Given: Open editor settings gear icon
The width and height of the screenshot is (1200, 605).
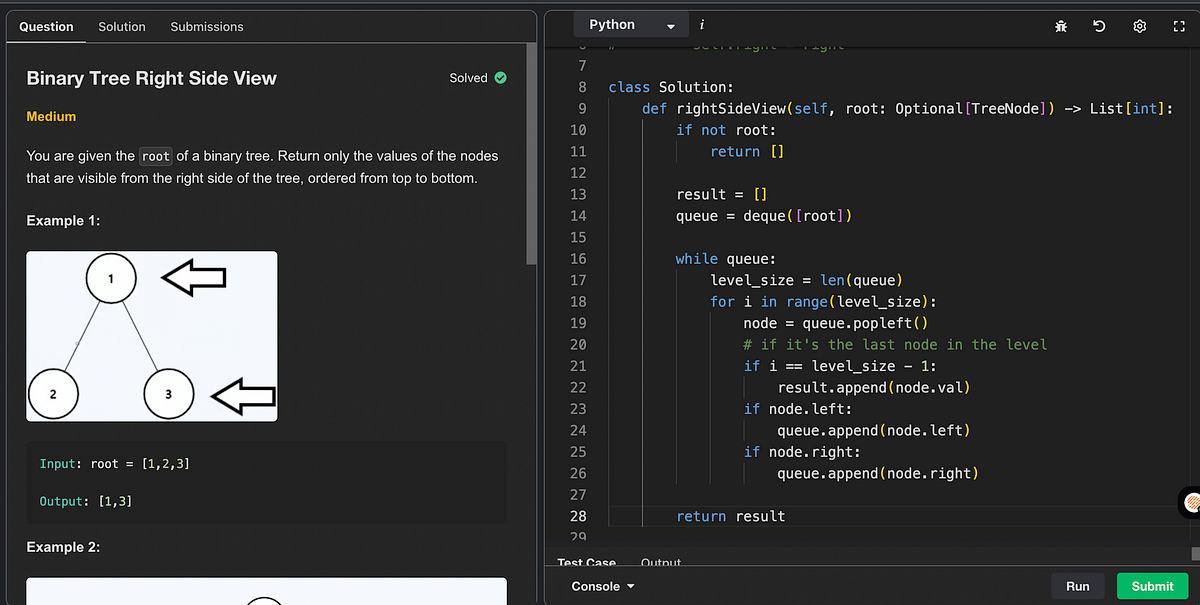Looking at the screenshot, I should 1138,26.
